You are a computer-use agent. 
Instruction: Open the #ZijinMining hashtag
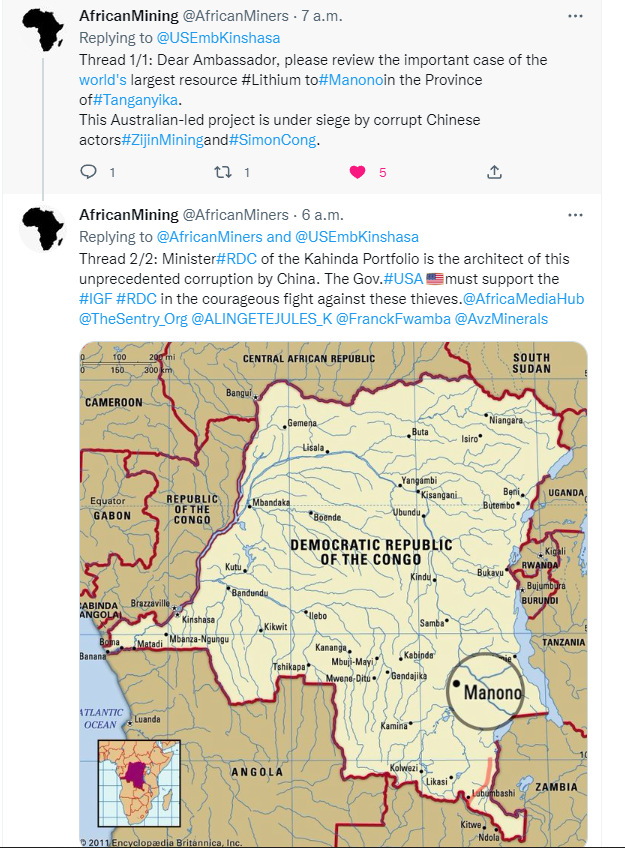[x=162, y=140]
